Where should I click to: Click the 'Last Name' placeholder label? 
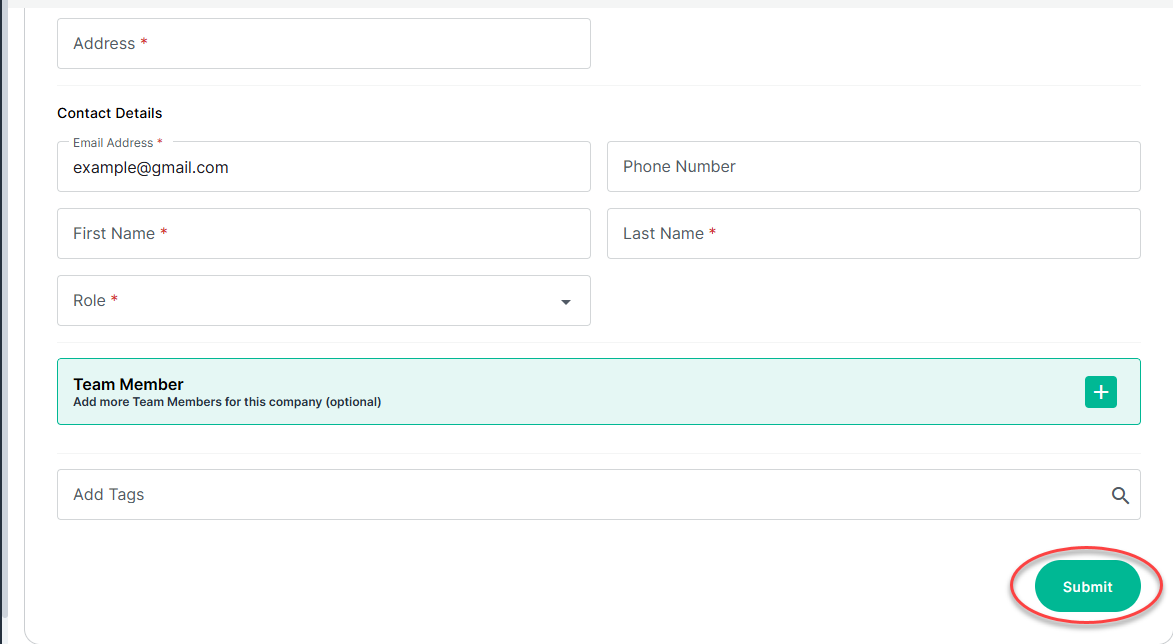point(663,234)
